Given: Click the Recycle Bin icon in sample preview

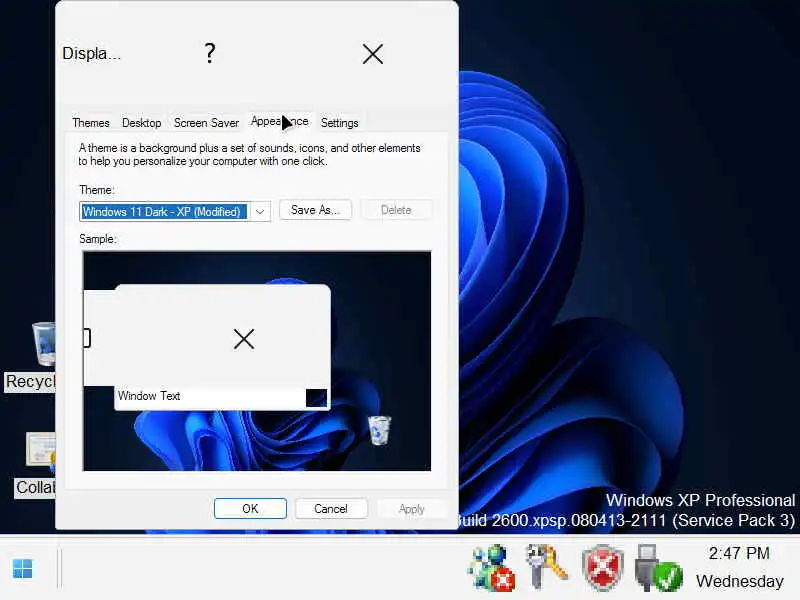Looking at the screenshot, I should (380, 430).
